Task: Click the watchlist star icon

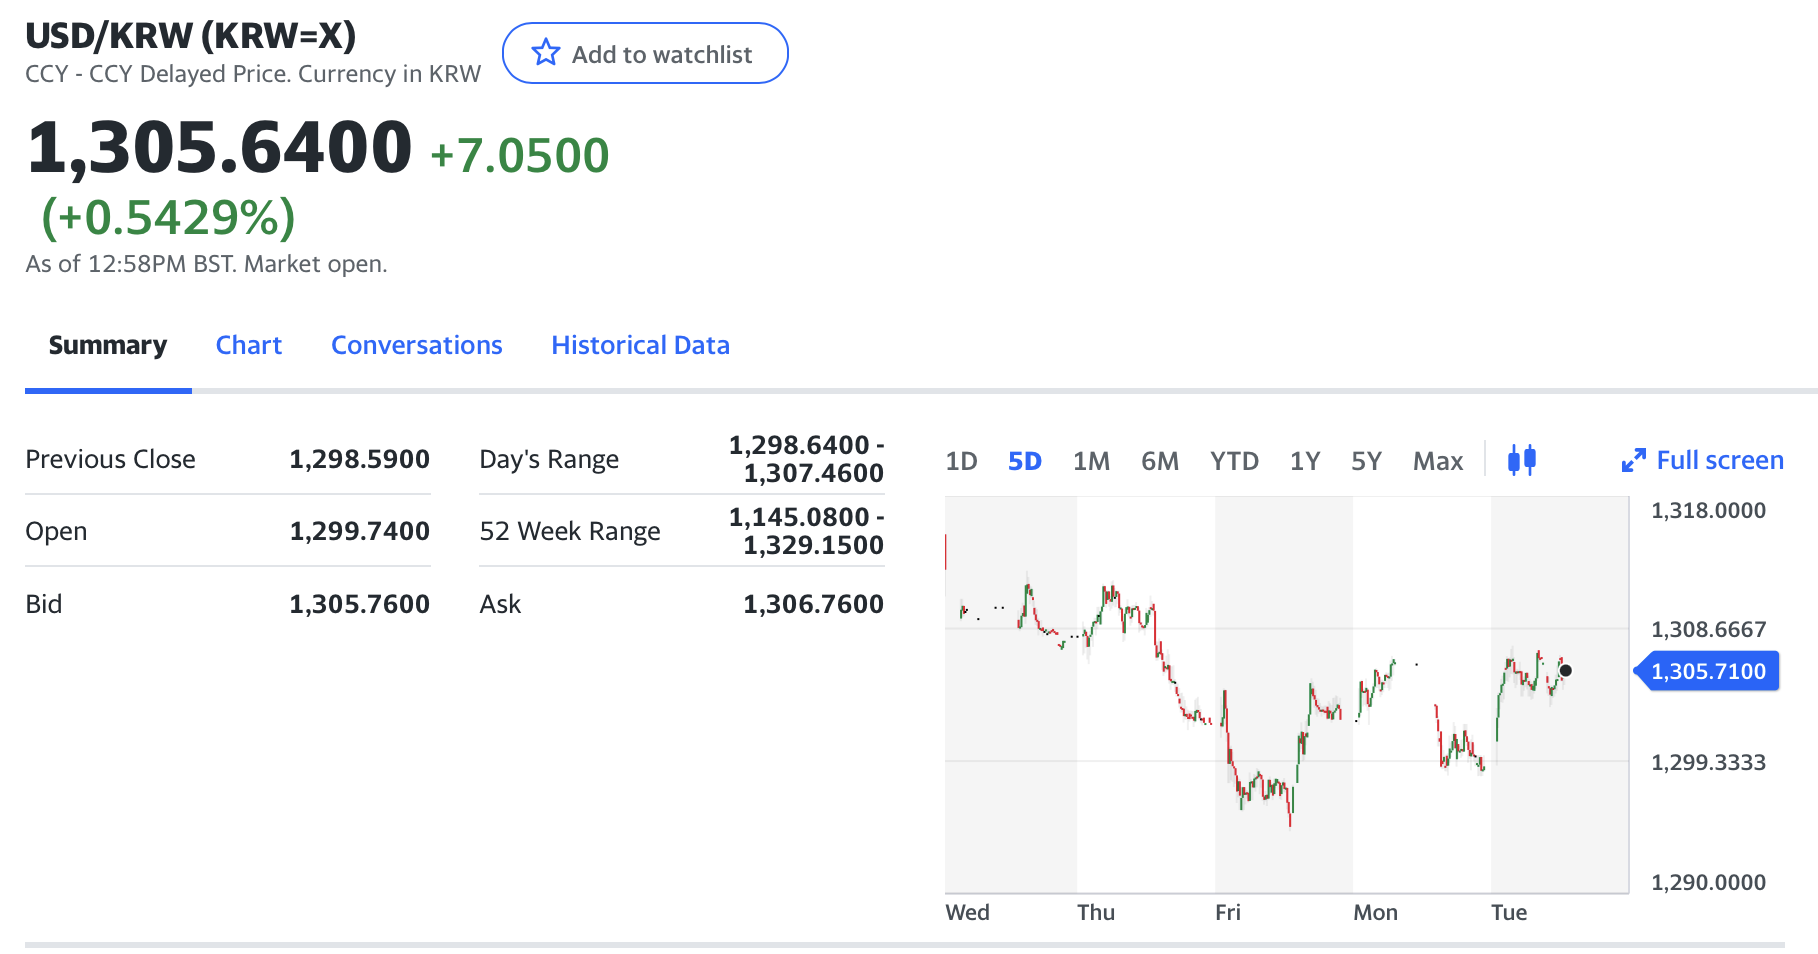Action: [546, 53]
